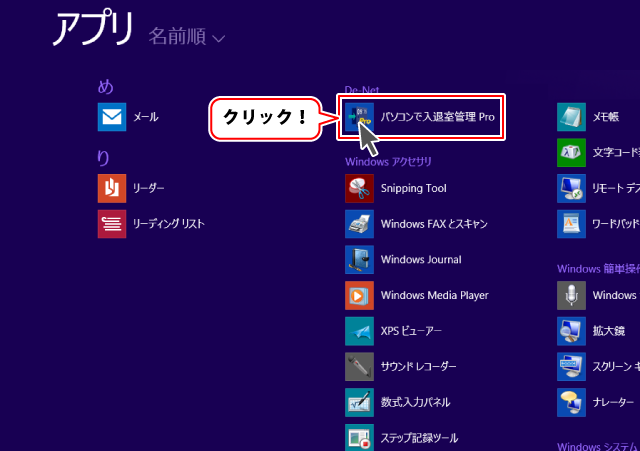Click the ワードパッド label text
Image resolution: width=640 pixels, height=451 pixels.
pyautogui.click(x=616, y=224)
